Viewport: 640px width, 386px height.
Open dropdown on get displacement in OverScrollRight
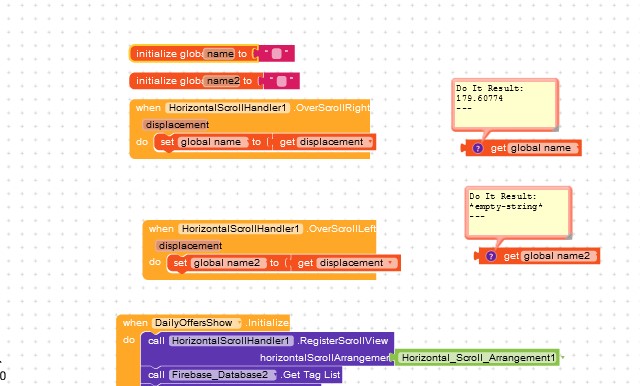370,142
